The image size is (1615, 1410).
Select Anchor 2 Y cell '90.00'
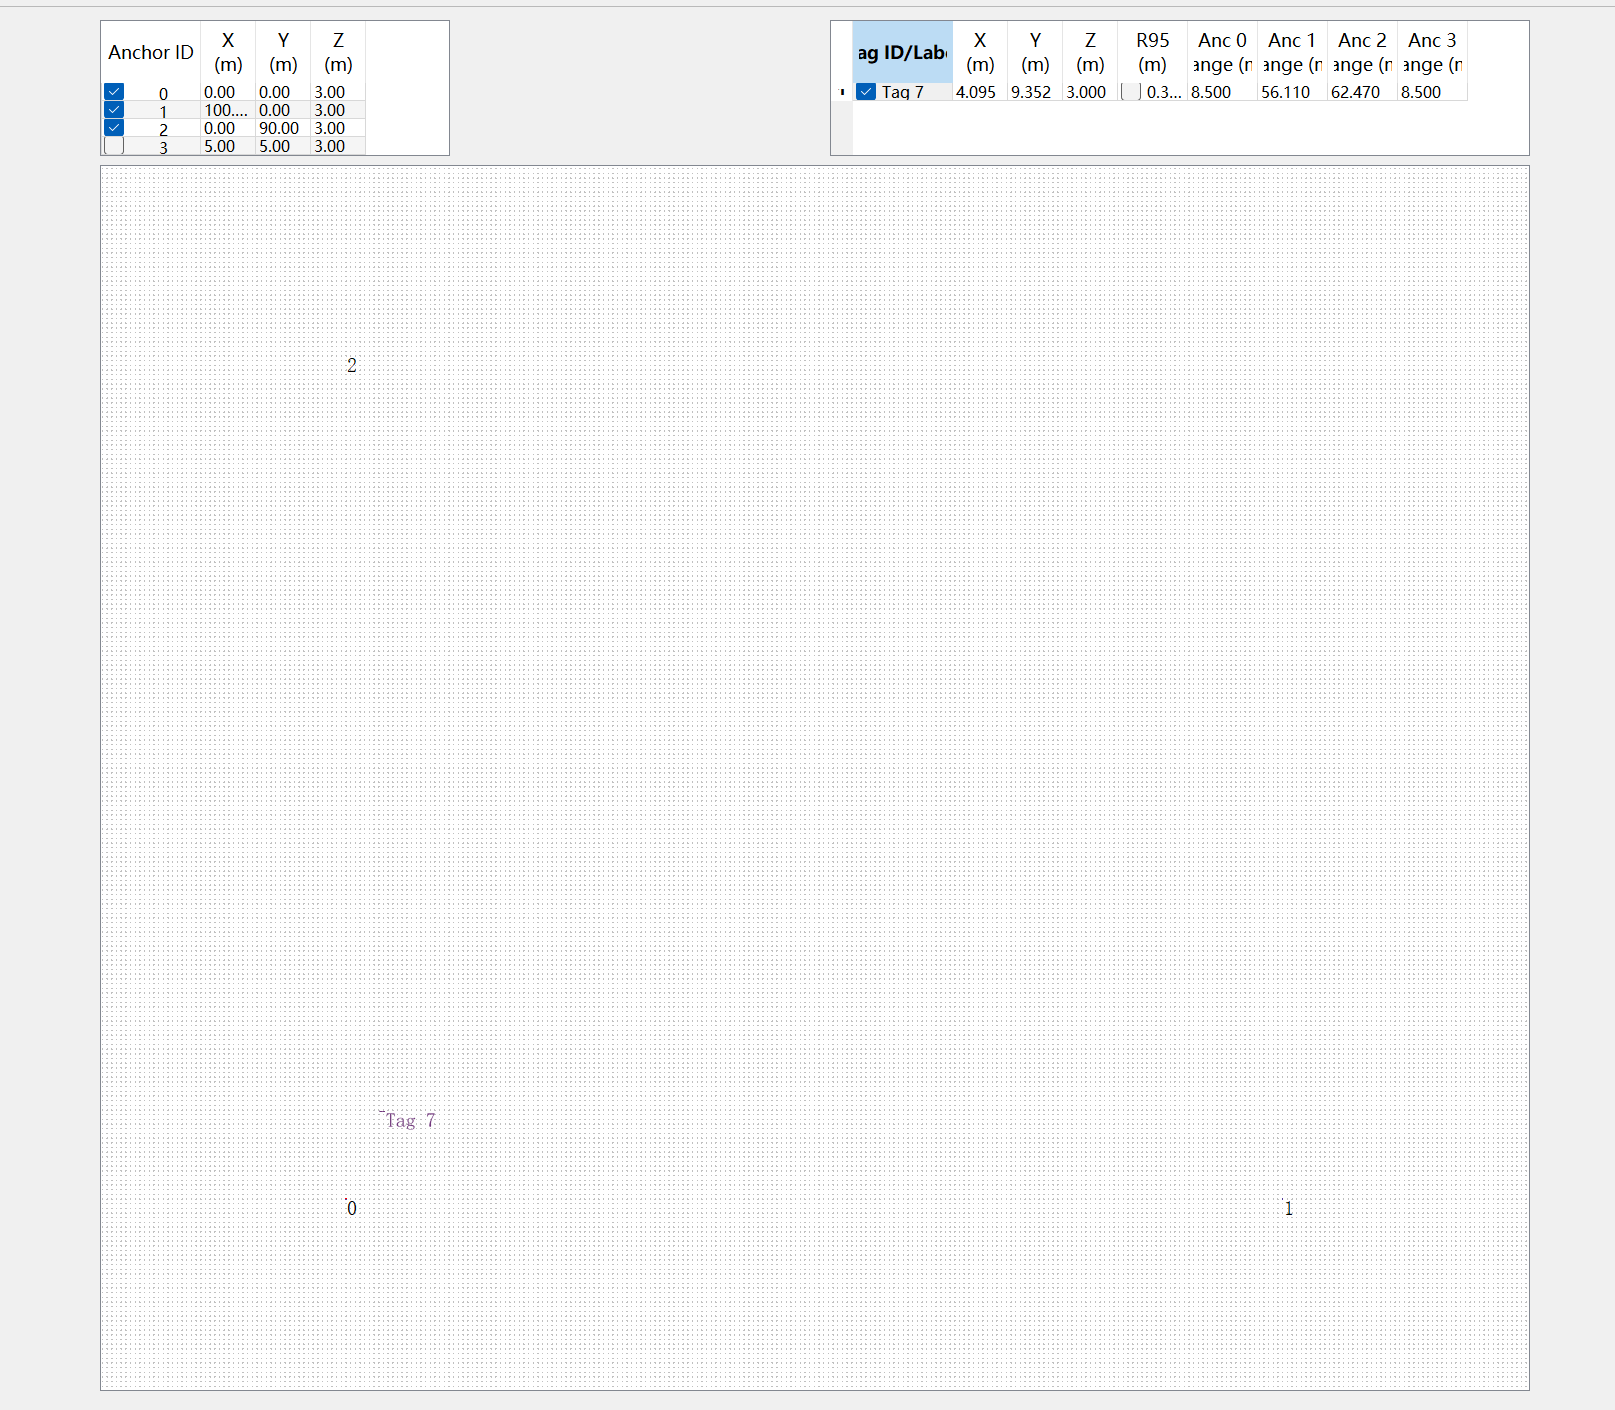(x=283, y=128)
